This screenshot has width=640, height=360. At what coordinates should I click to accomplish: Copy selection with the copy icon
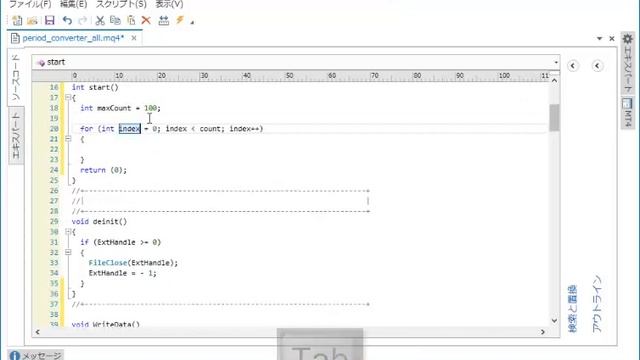pyautogui.click(x=116, y=20)
